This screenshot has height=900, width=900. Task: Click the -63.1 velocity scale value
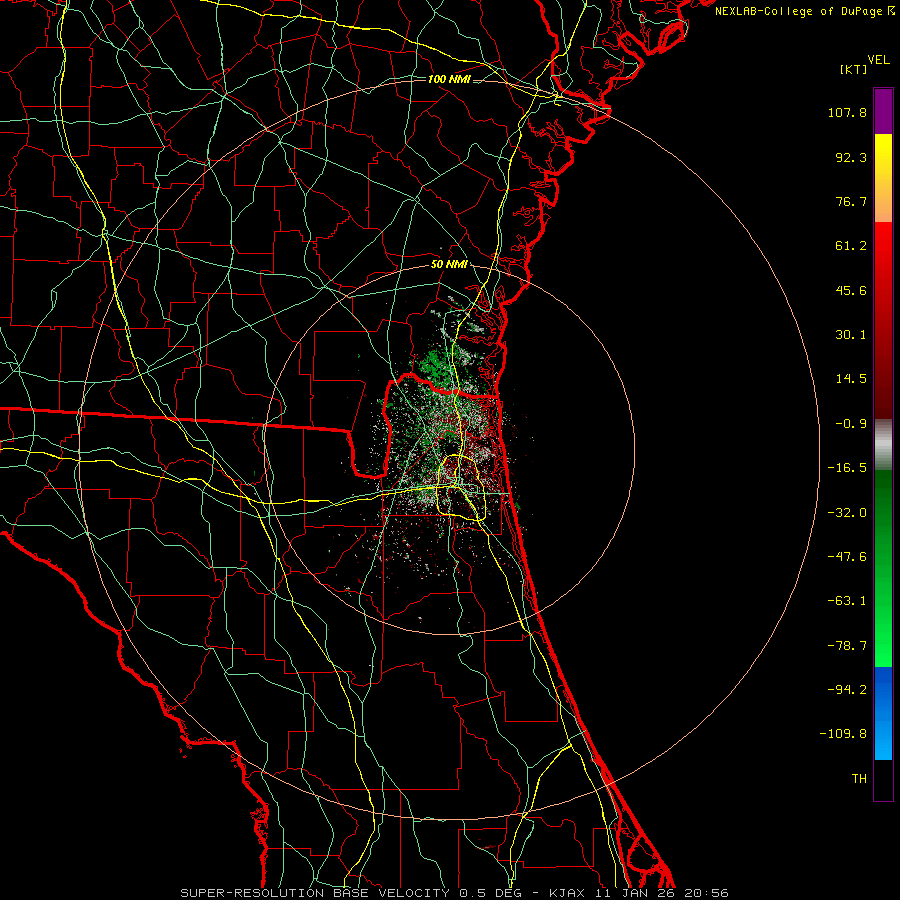[x=847, y=601]
